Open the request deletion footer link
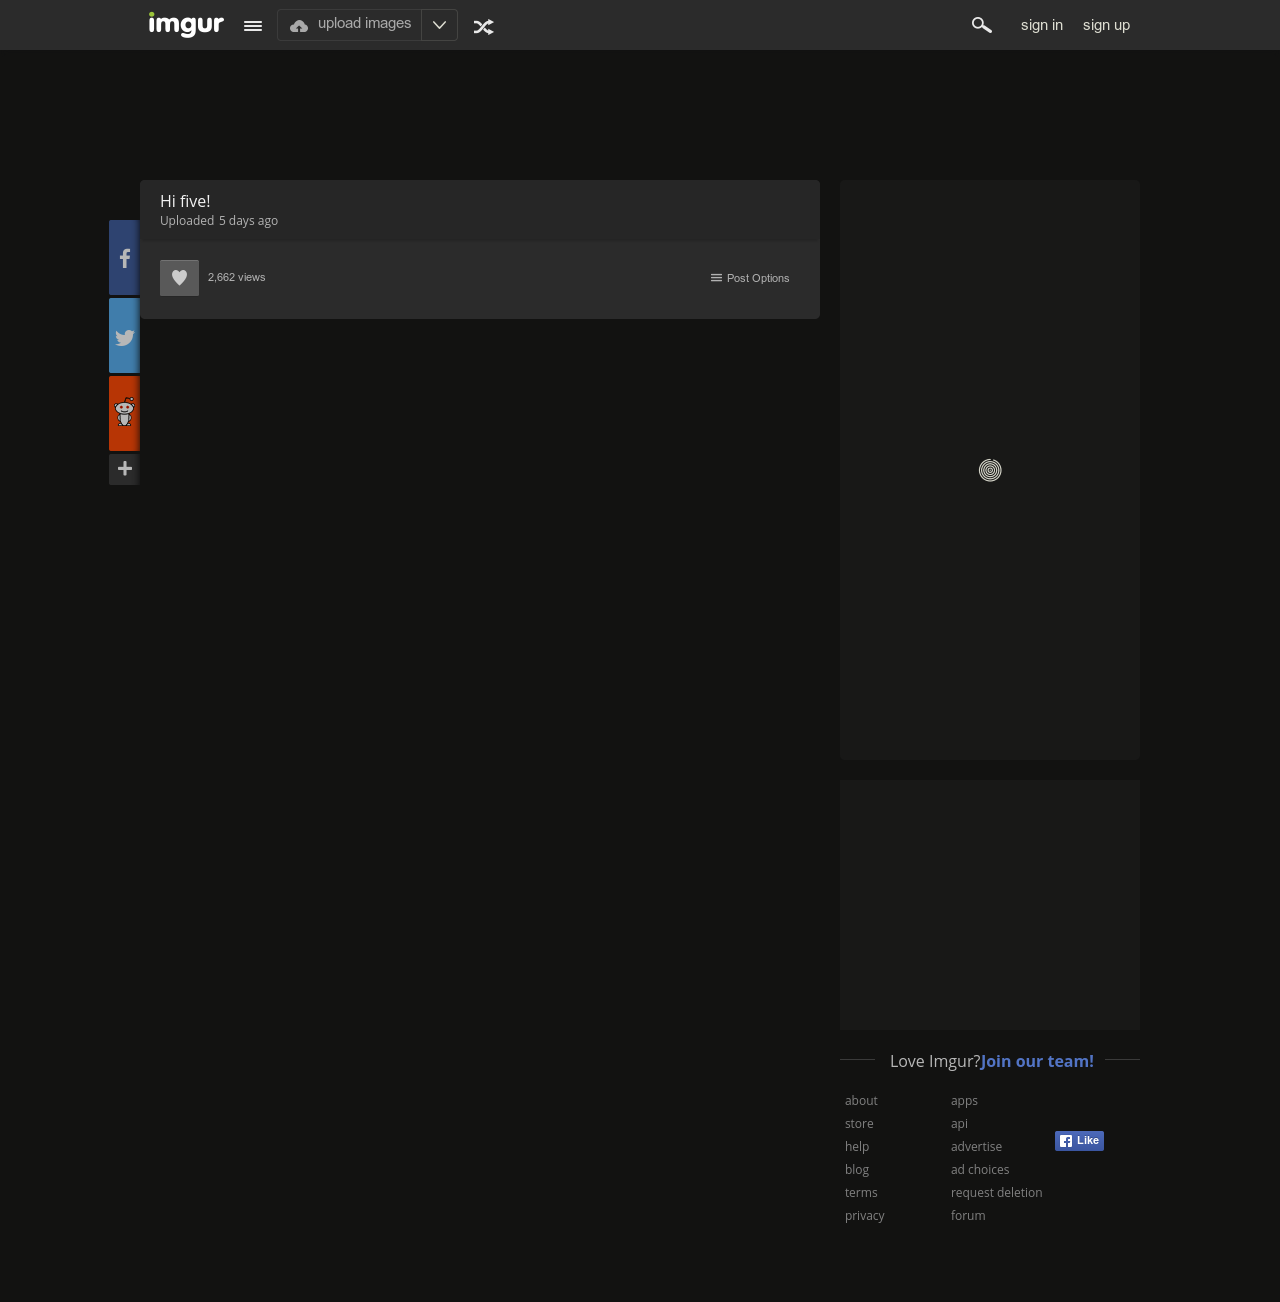The height and width of the screenshot is (1302, 1280). tap(996, 1192)
